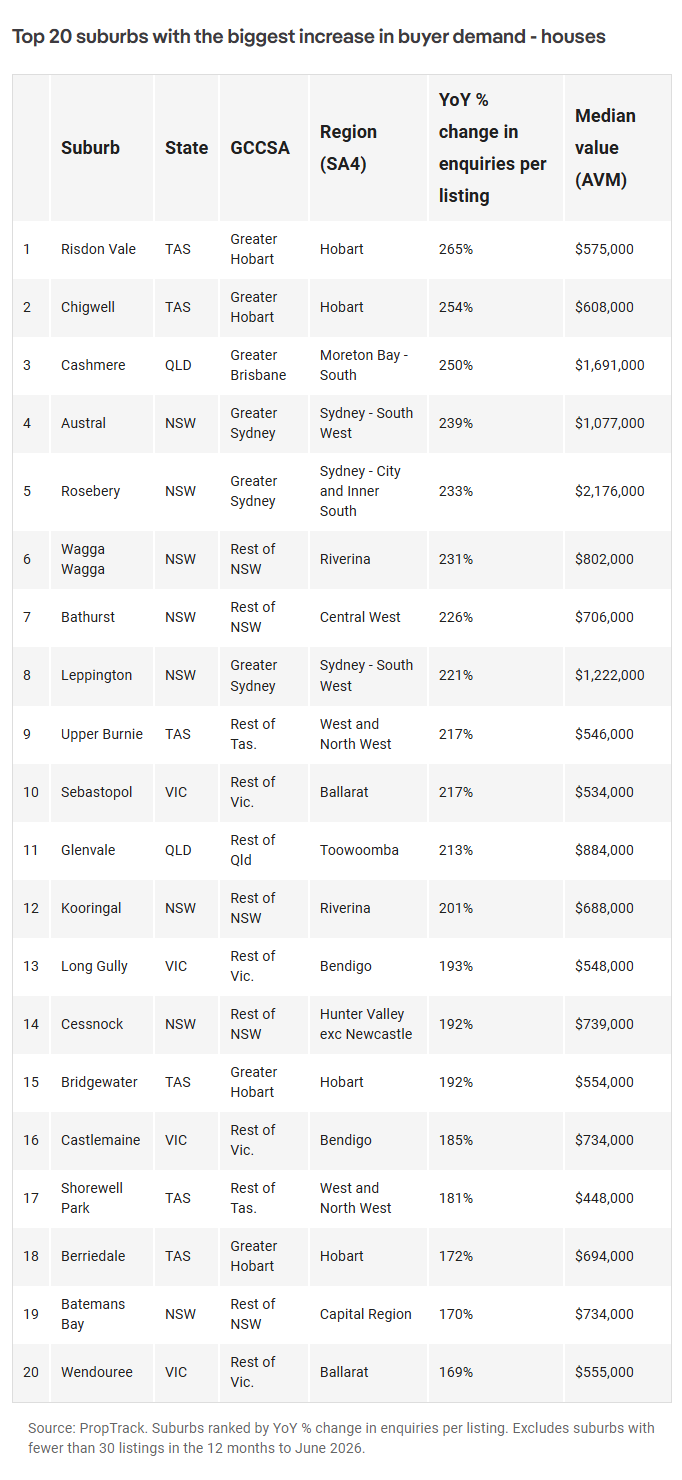
Task: Select the Chigwell row suburb name
Action: [x=88, y=307]
